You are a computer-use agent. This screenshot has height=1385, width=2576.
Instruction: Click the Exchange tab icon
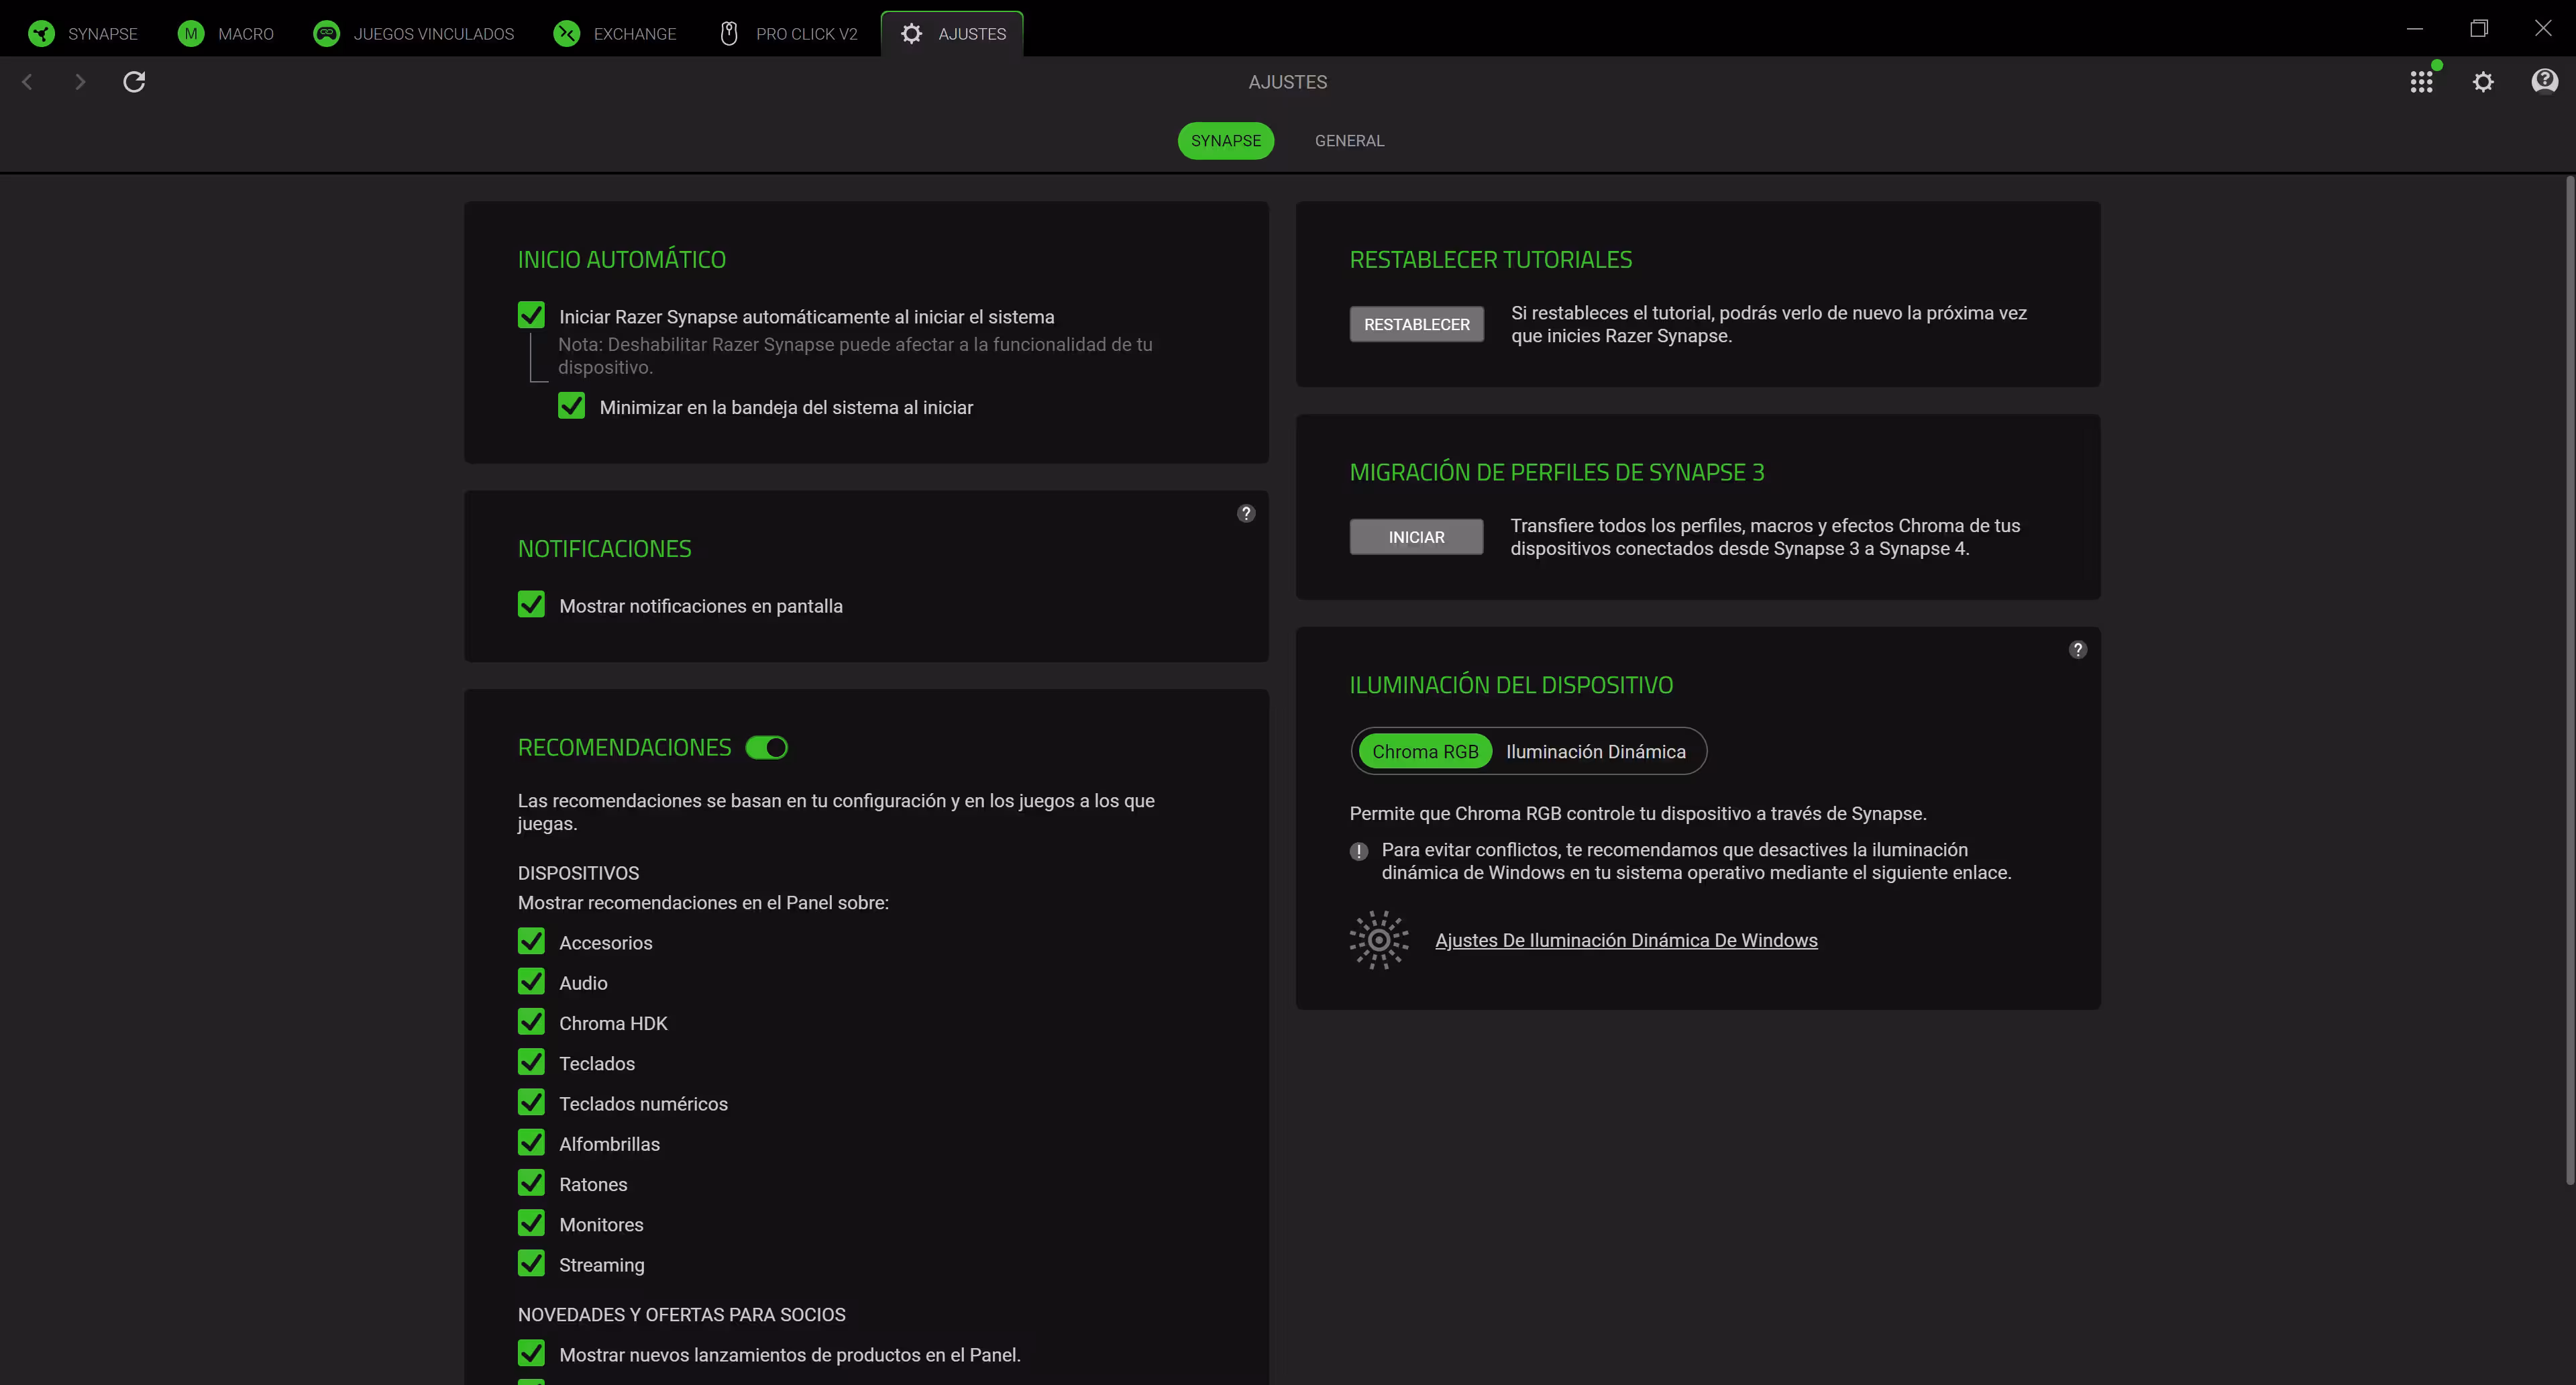point(567,33)
